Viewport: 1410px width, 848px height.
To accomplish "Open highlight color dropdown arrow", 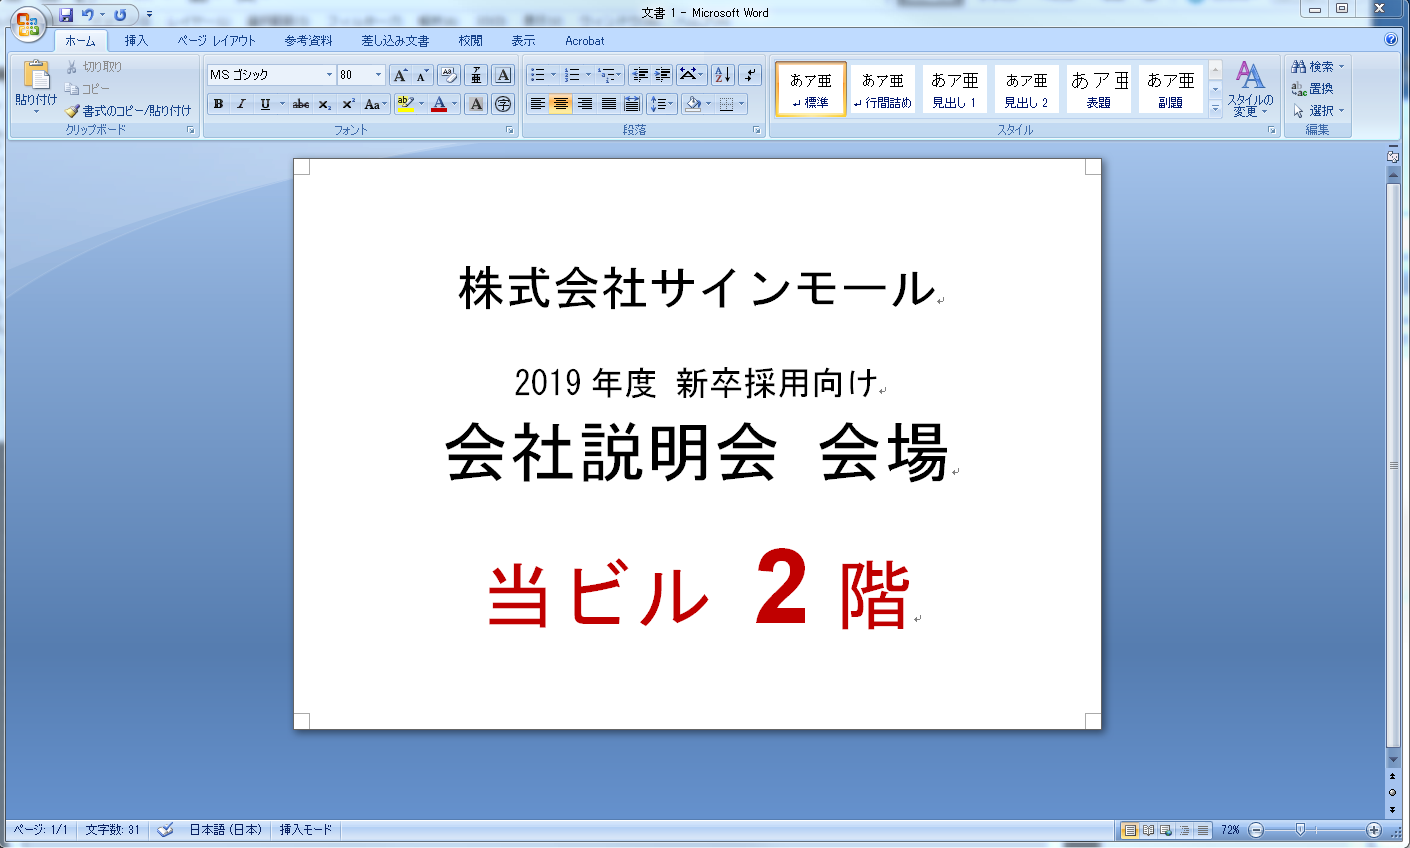I will click(x=421, y=104).
